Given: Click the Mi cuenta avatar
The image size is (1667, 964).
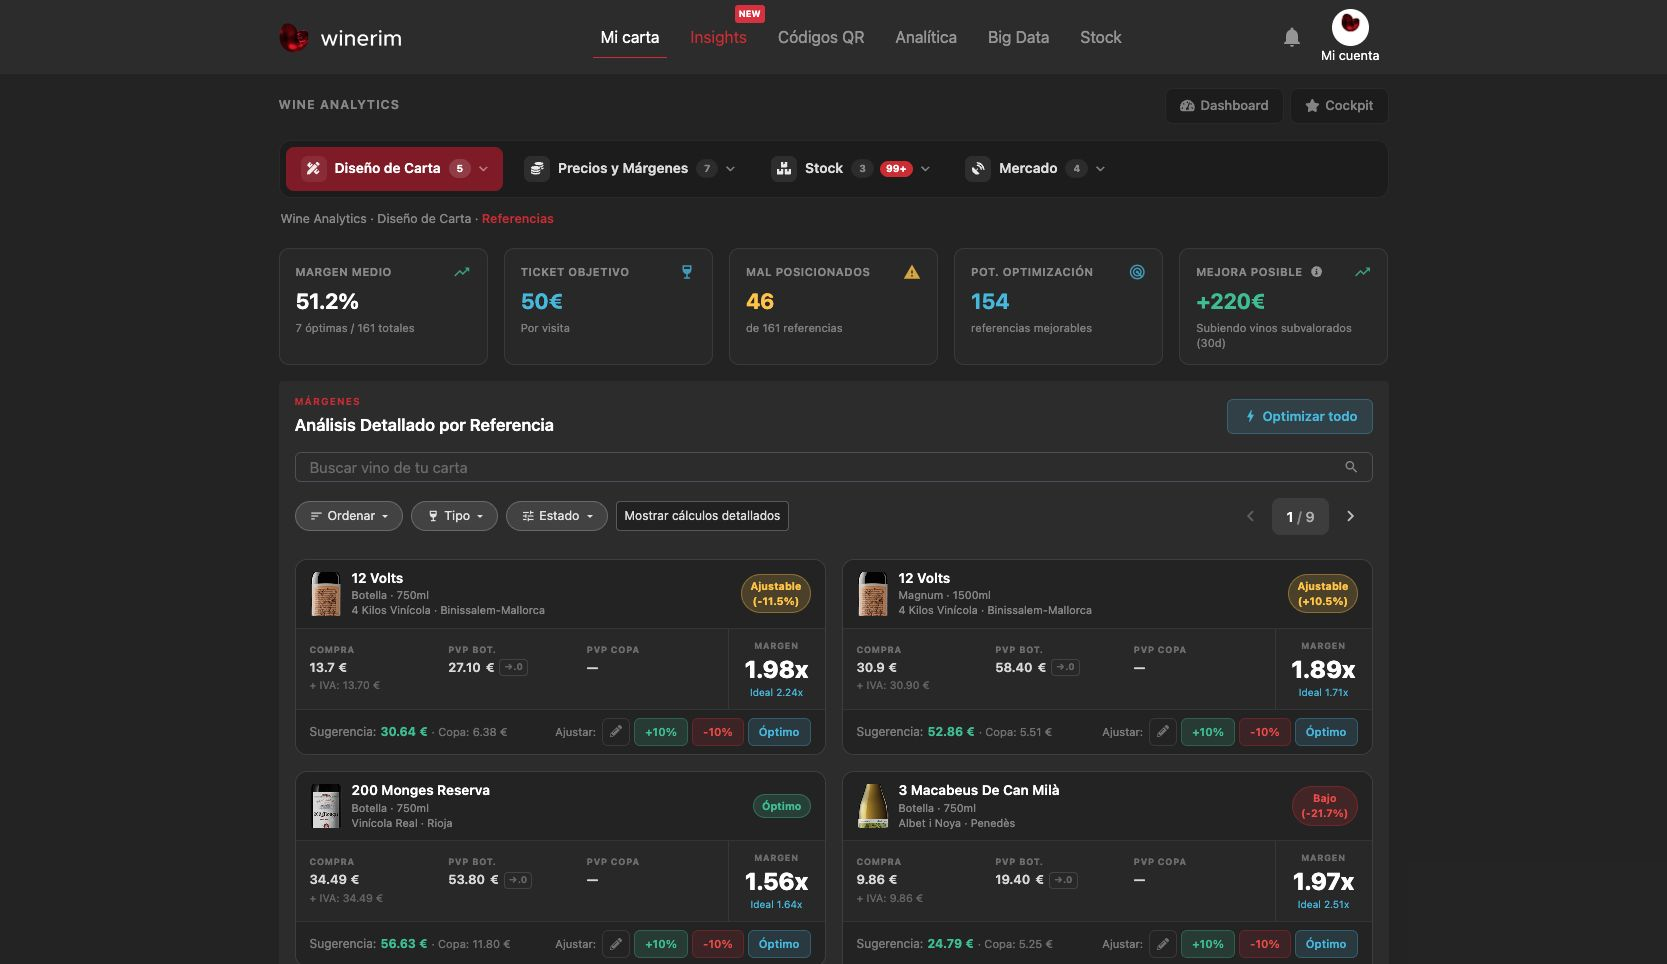Looking at the screenshot, I should pyautogui.click(x=1350, y=27).
